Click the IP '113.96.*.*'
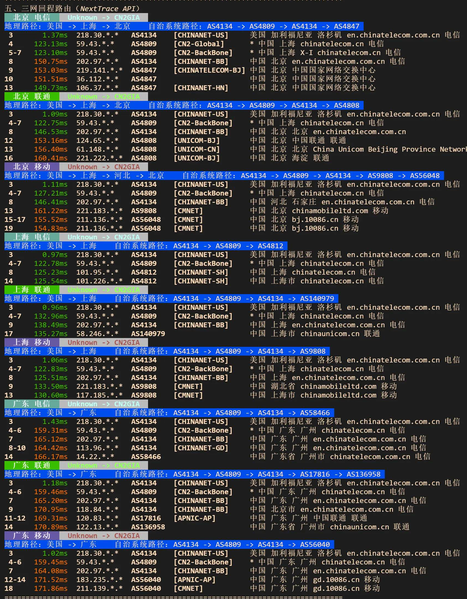 point(97,448)
